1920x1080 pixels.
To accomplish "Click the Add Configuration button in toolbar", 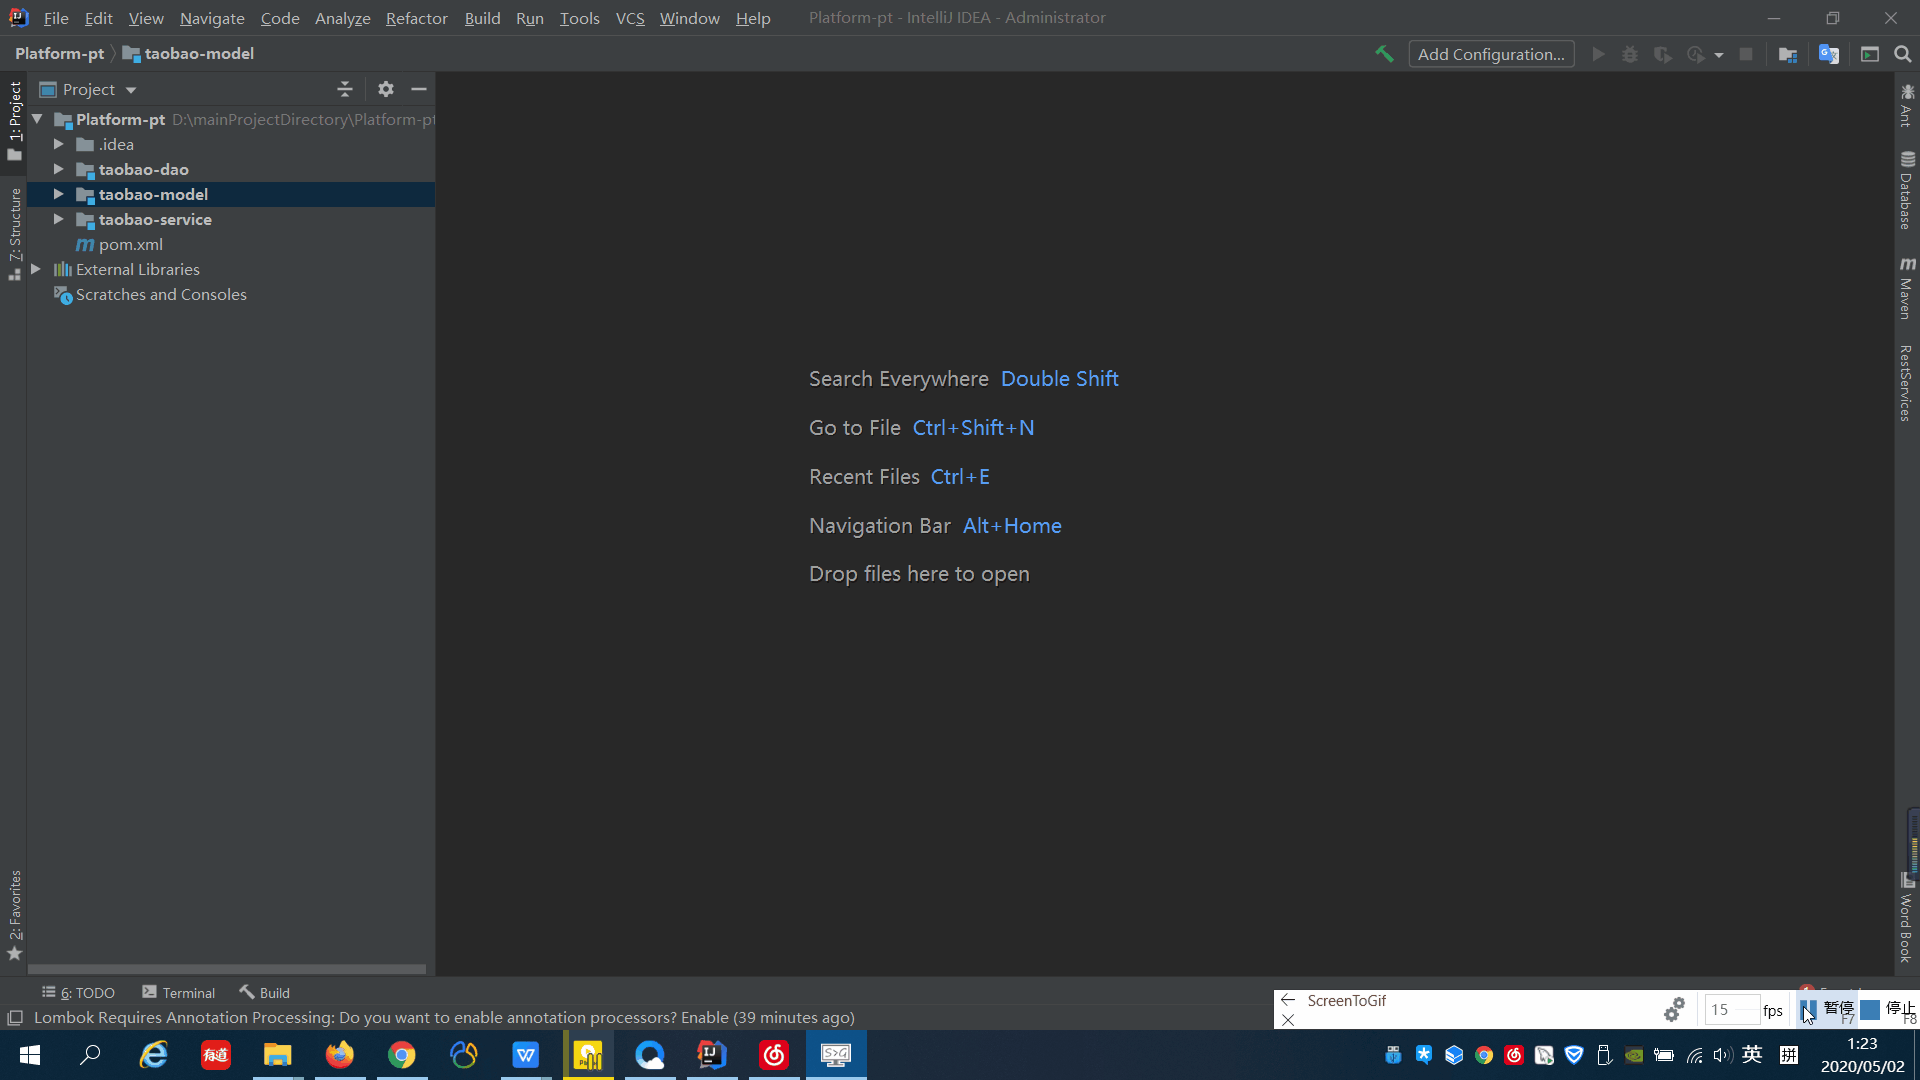I will [x=1491, y=53].
